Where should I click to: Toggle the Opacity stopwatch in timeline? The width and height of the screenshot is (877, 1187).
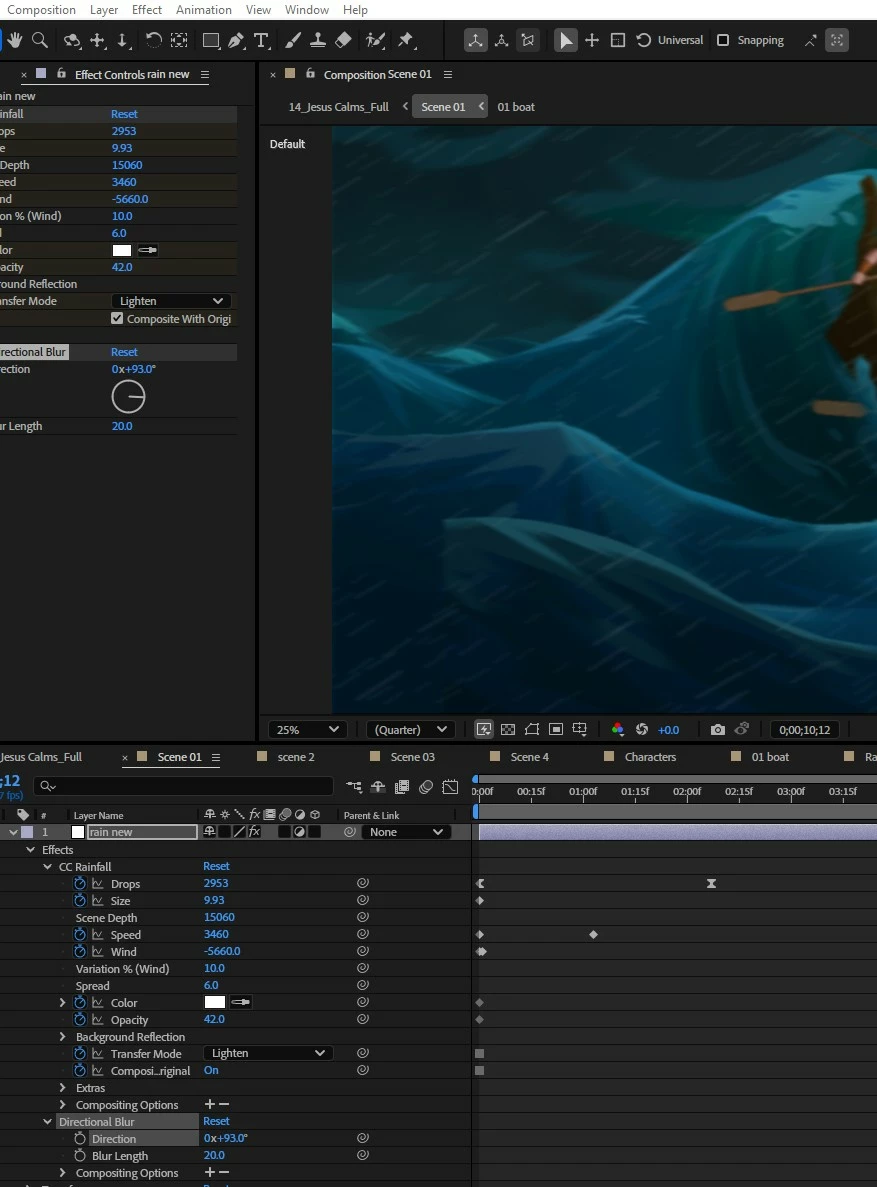click(x=80, y=1020)
